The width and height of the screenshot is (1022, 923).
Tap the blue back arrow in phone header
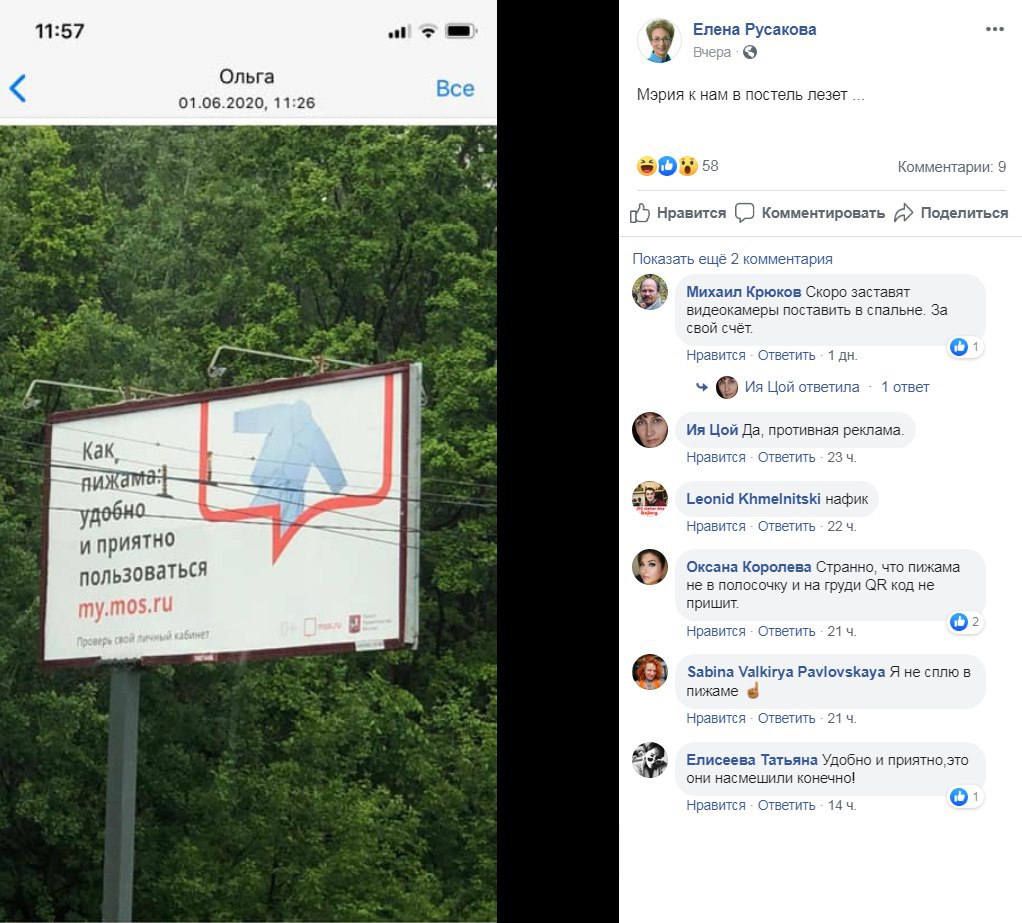tap(18, 89)
